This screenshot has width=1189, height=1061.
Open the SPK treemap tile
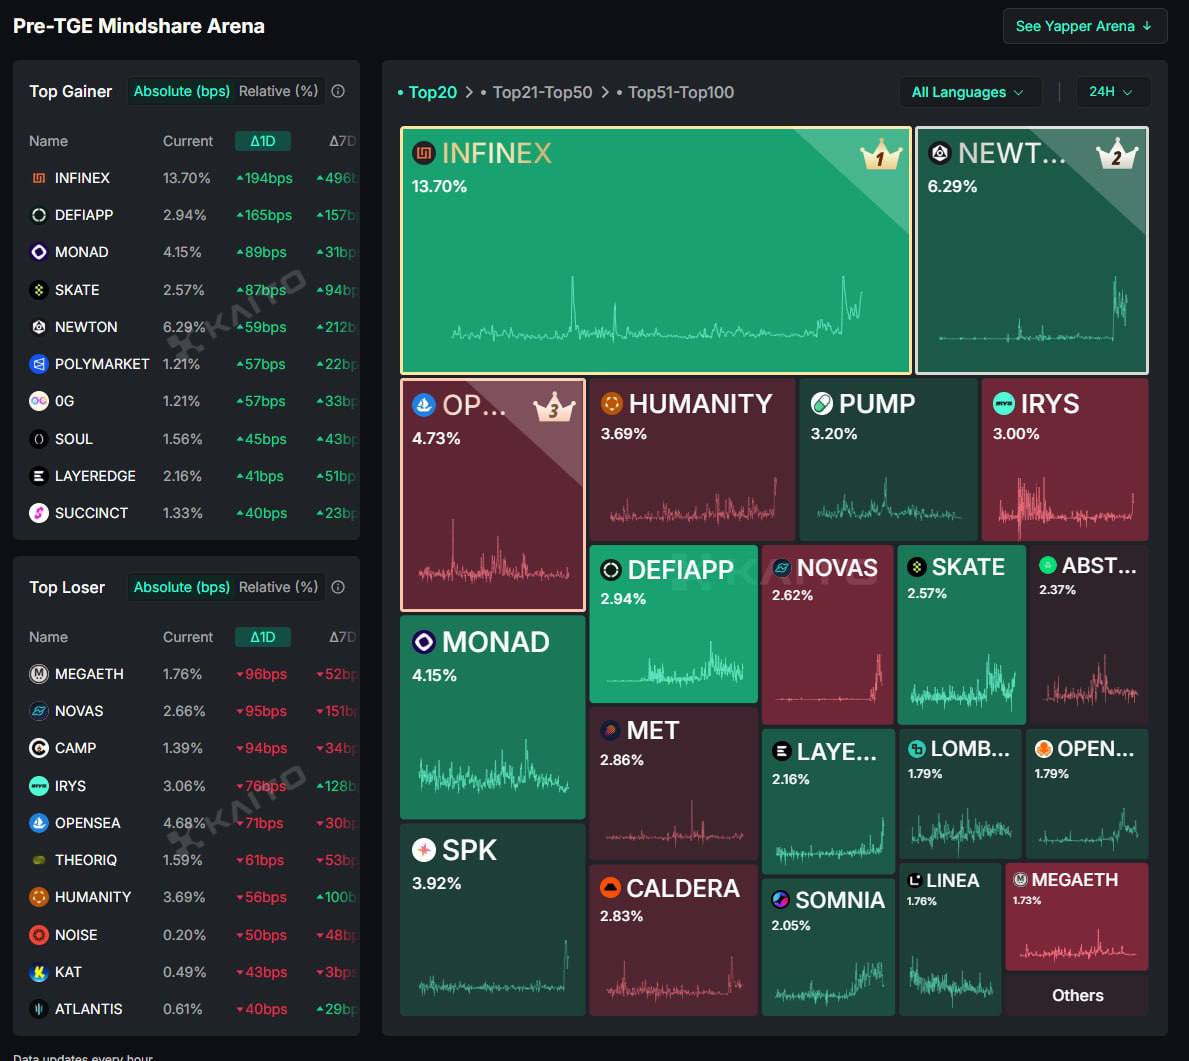[493, 920]
